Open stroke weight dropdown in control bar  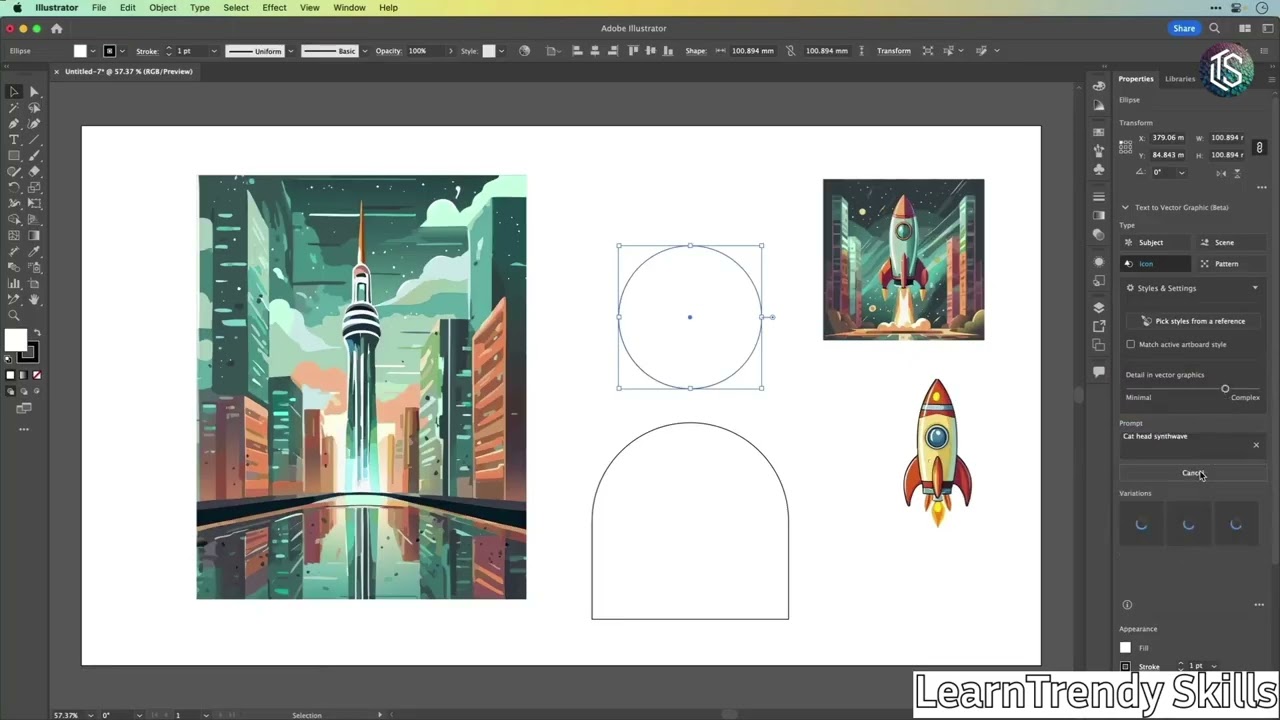(213, 51)
